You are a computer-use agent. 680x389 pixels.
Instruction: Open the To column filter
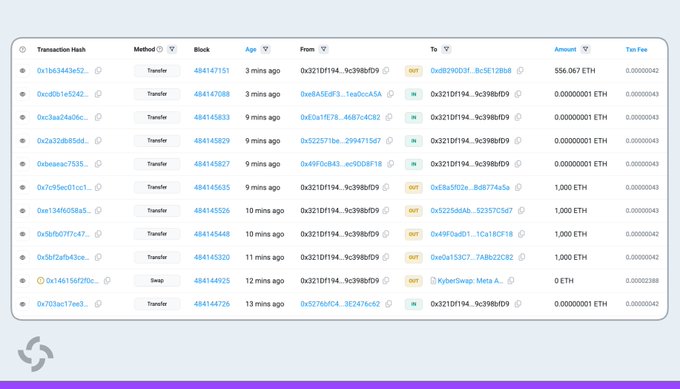pos(446,49)
